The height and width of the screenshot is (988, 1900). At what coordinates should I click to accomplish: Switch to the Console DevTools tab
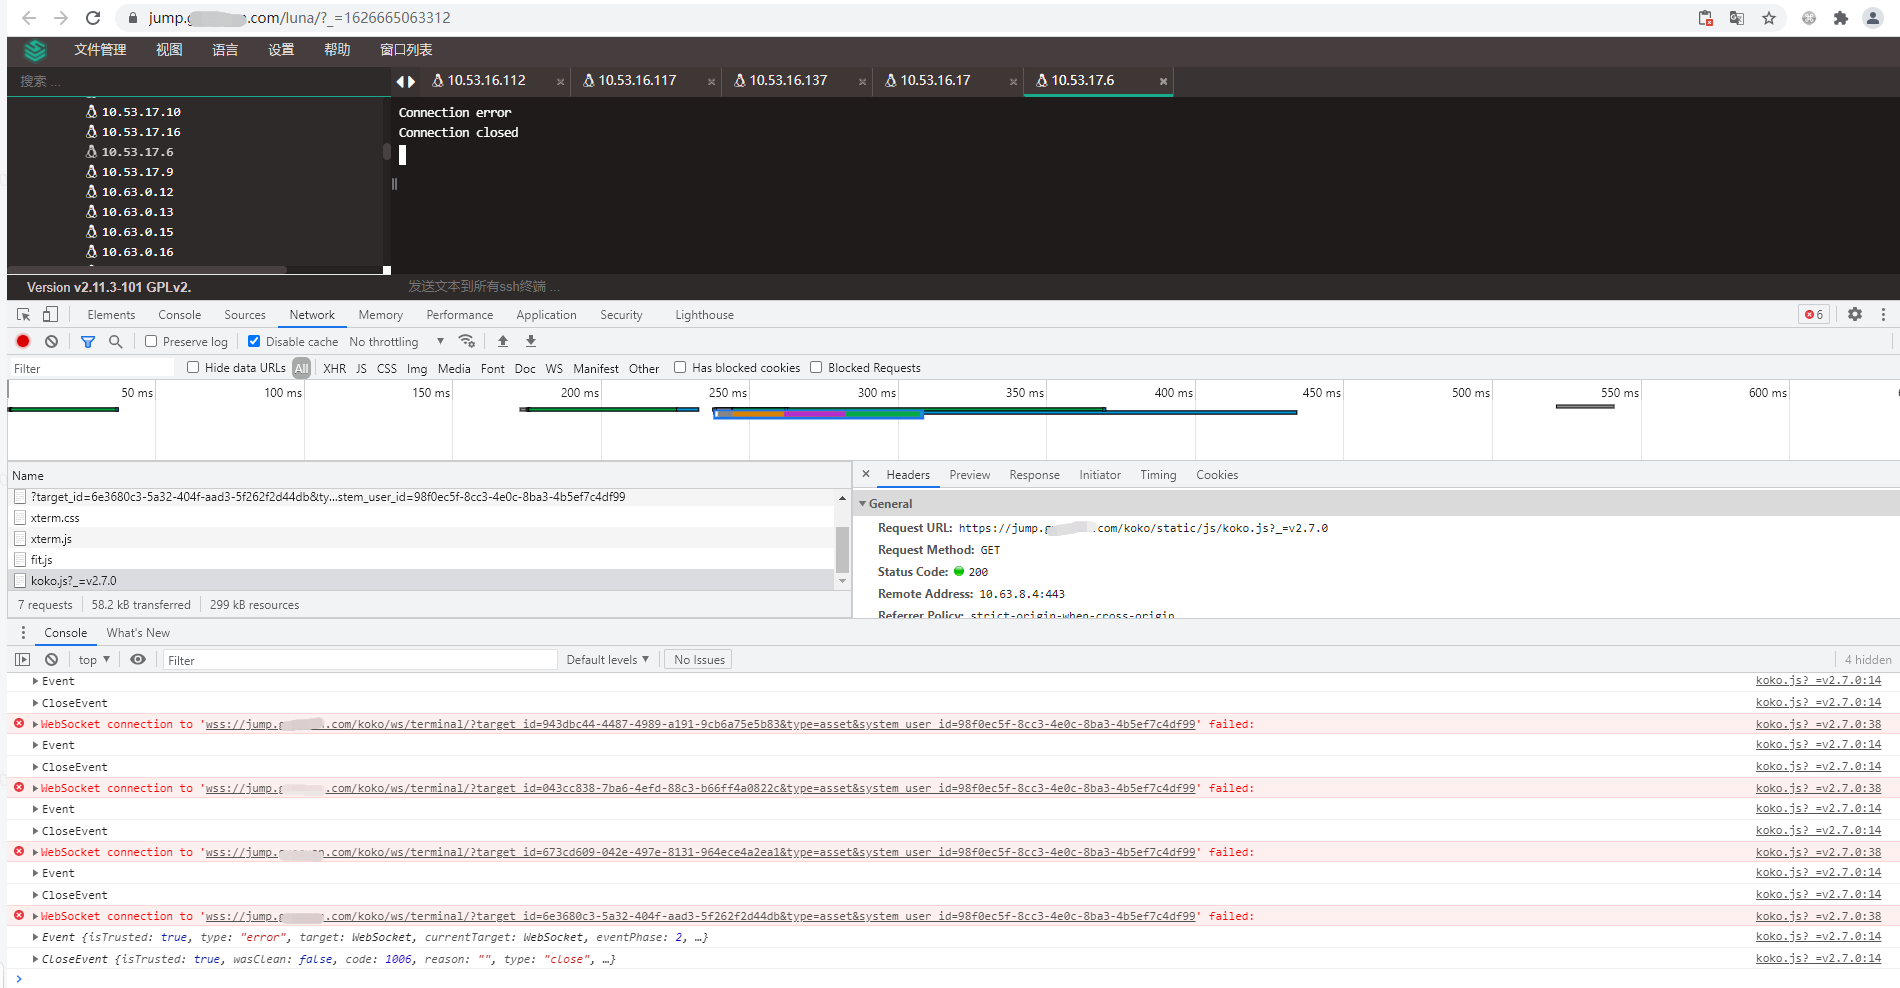pyautogui.click(x=180, y=314)
